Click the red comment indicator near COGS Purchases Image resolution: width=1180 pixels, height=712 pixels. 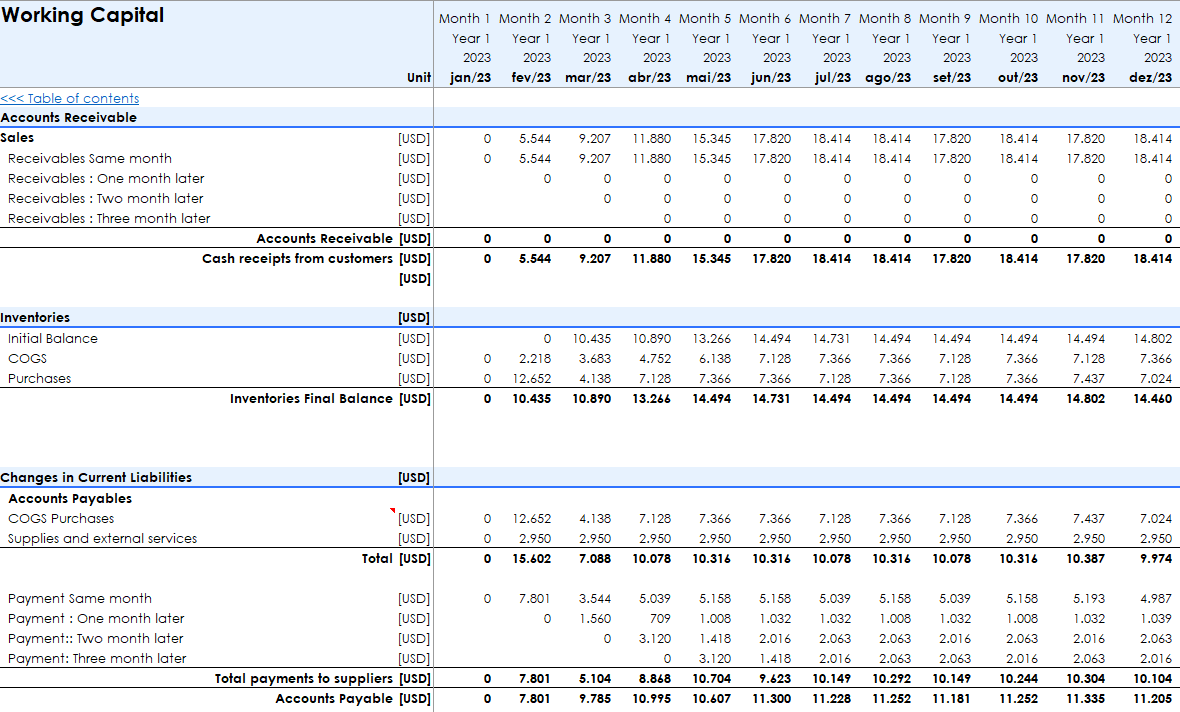393,510
